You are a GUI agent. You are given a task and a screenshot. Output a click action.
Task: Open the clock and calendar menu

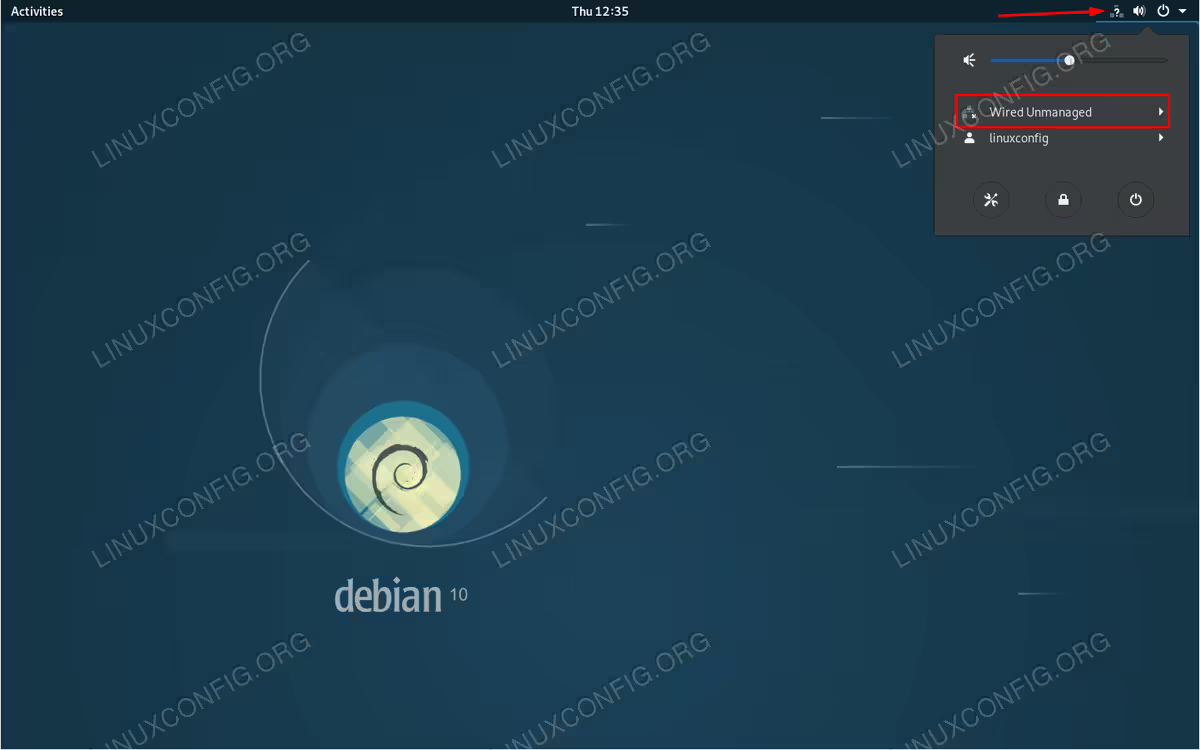pos(600,11)
